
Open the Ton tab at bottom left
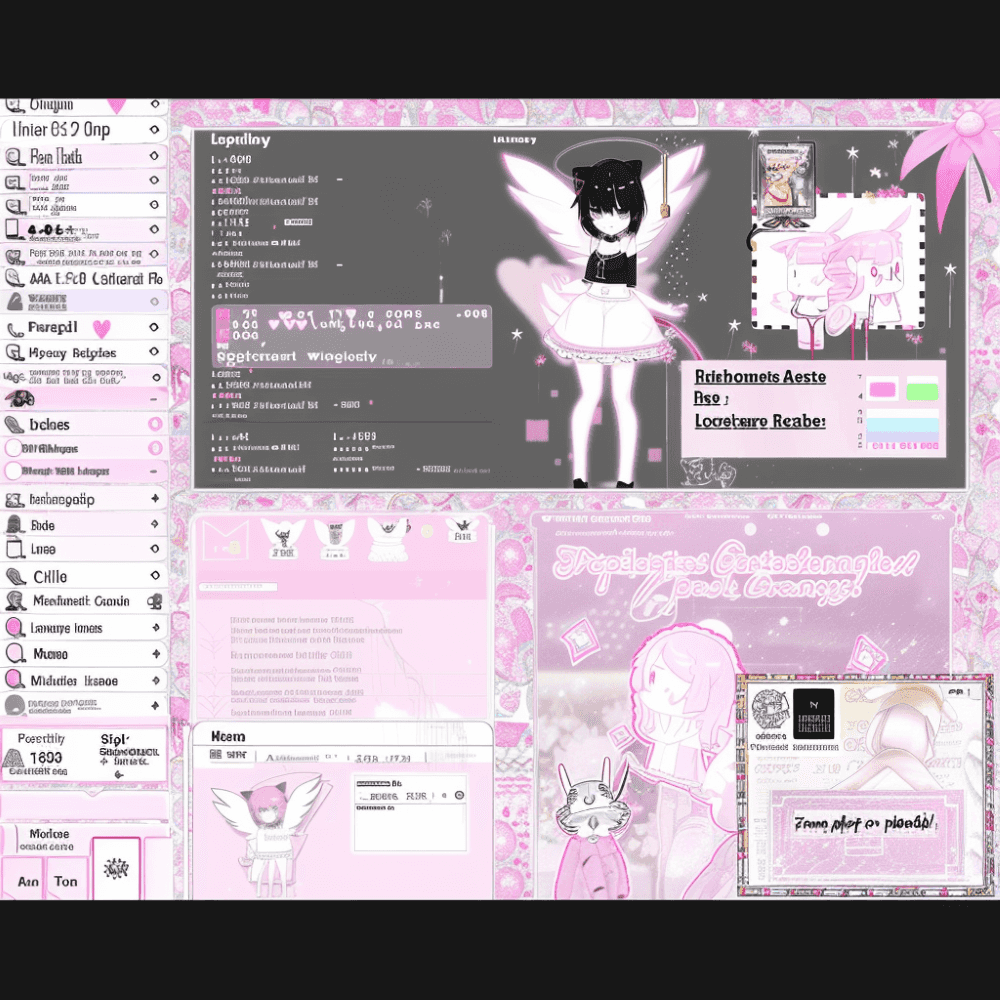click(66, 880)
